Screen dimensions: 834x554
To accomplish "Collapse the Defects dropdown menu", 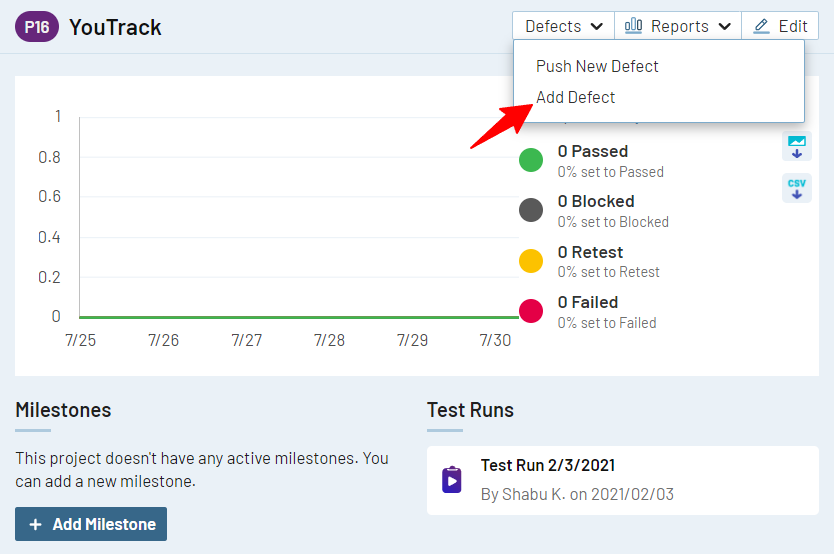I will pyautogui.click(x=564, y=26).
